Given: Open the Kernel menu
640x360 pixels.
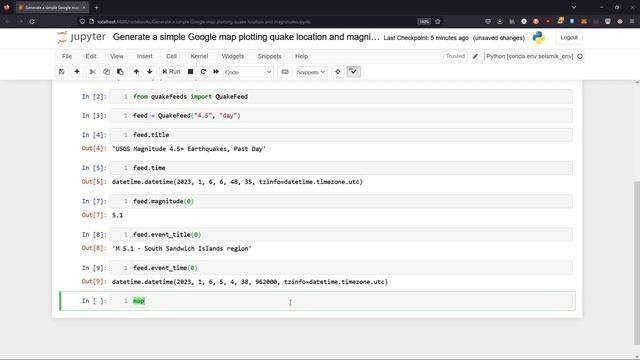Looking at the screenshot, I should tap(199, 56).
